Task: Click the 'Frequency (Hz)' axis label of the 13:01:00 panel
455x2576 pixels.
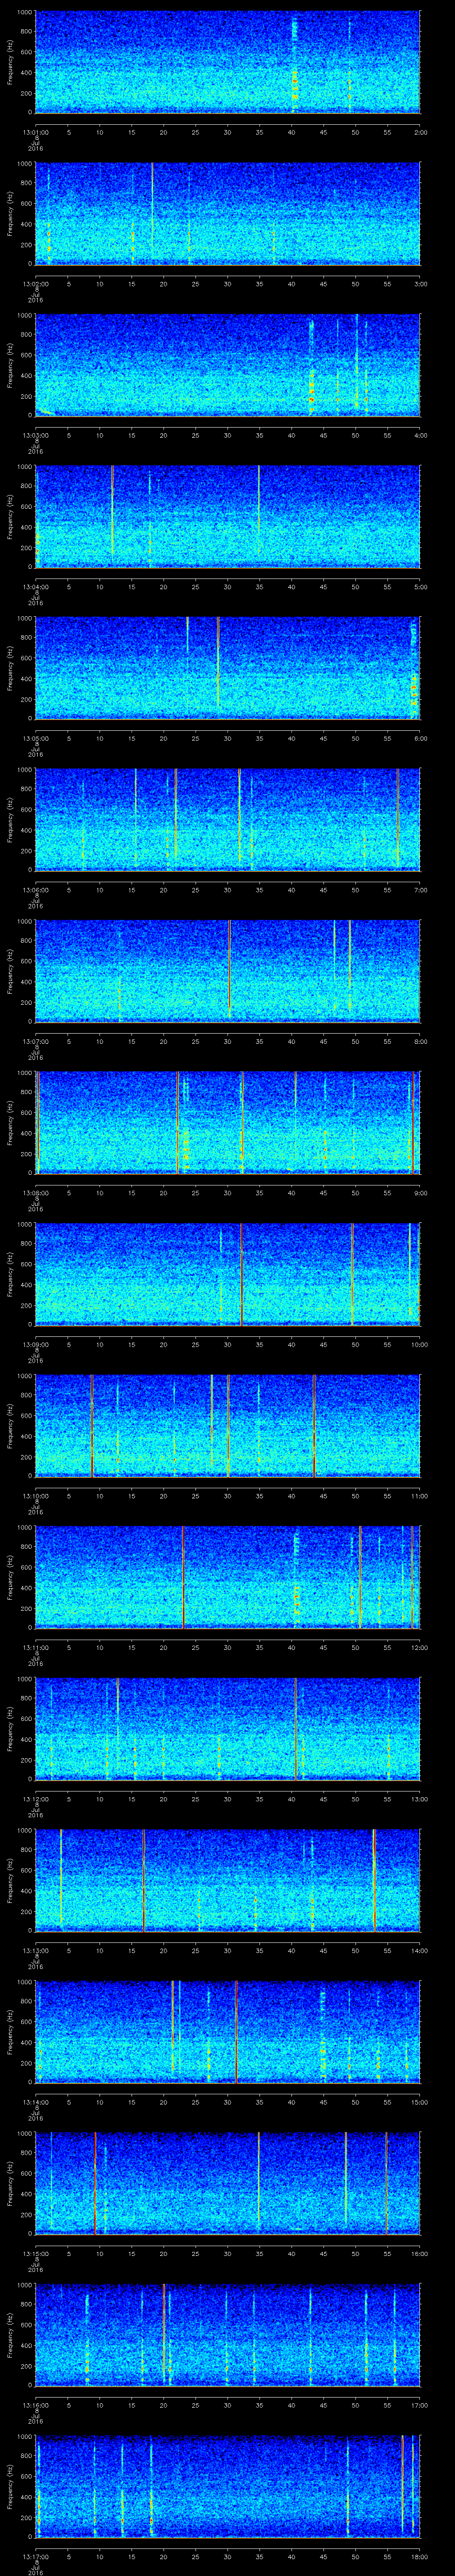Action: point(10,62)
